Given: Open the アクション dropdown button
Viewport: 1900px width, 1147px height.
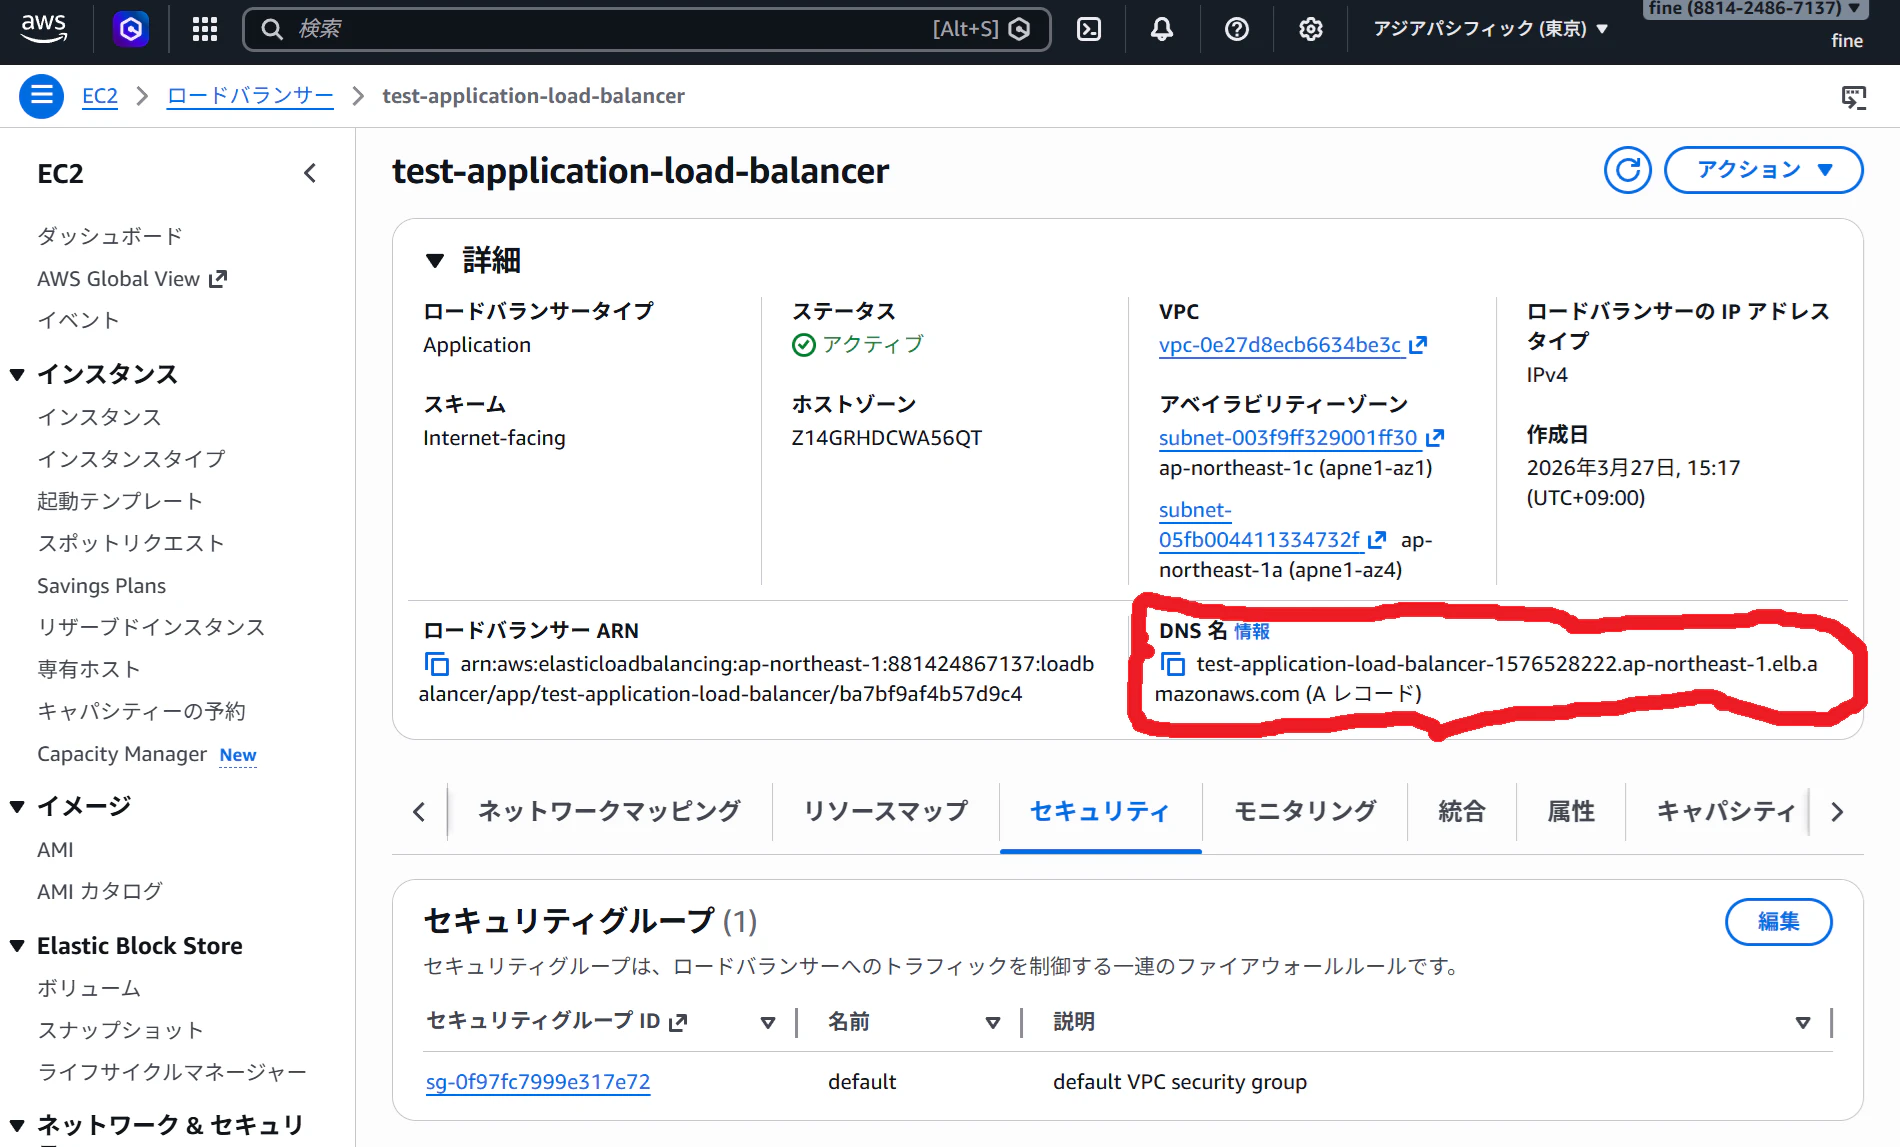Looking at the screenshot, I should point(1764,170).
